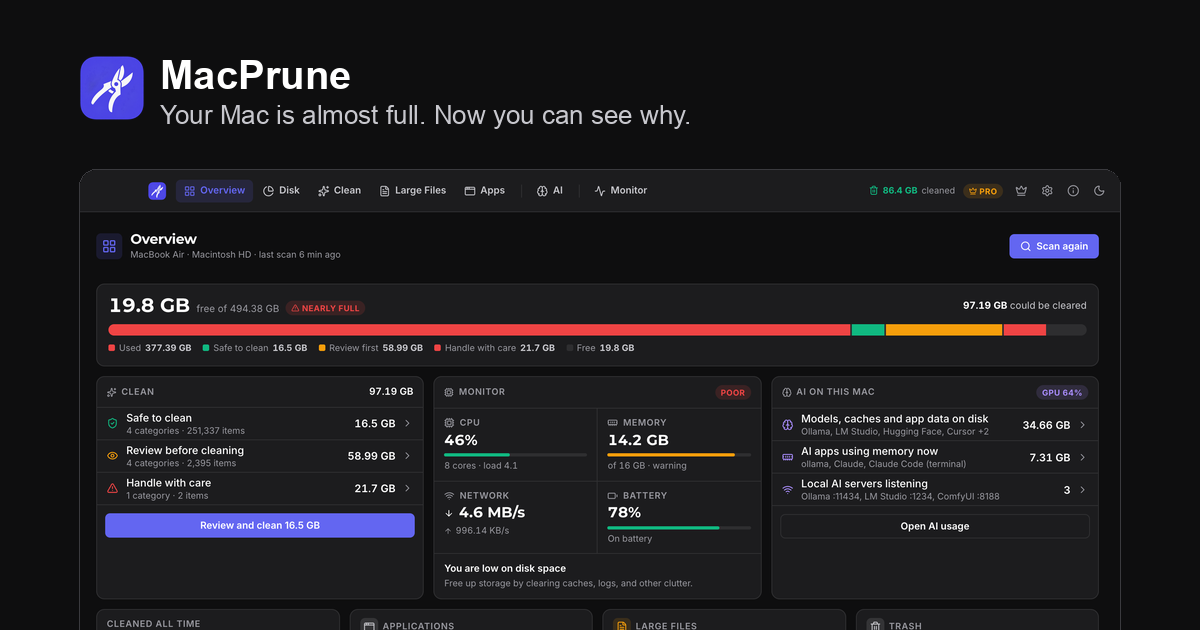The image size is (1200, 630).
Task: Open the crown upgrade icon
Action: pos(1021,191)
